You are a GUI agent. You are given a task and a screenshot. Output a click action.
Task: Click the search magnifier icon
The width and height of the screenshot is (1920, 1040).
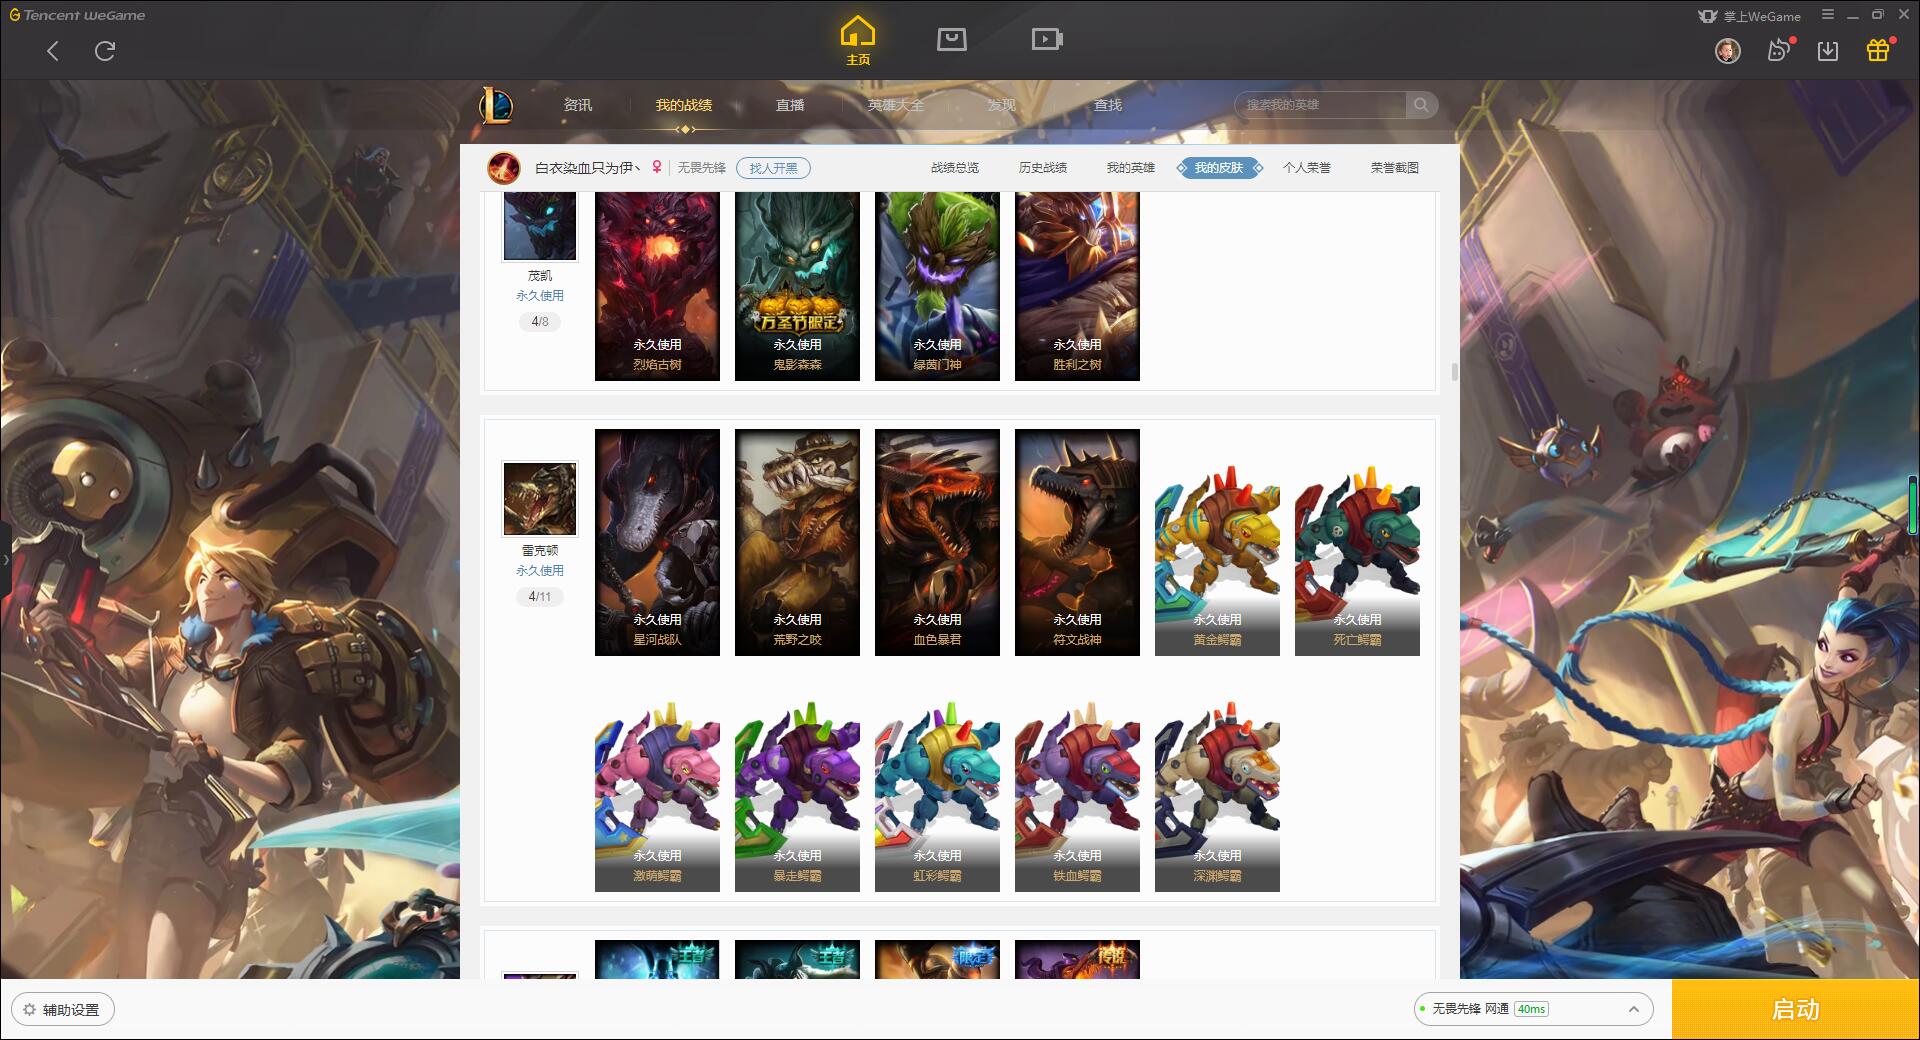1421,105
